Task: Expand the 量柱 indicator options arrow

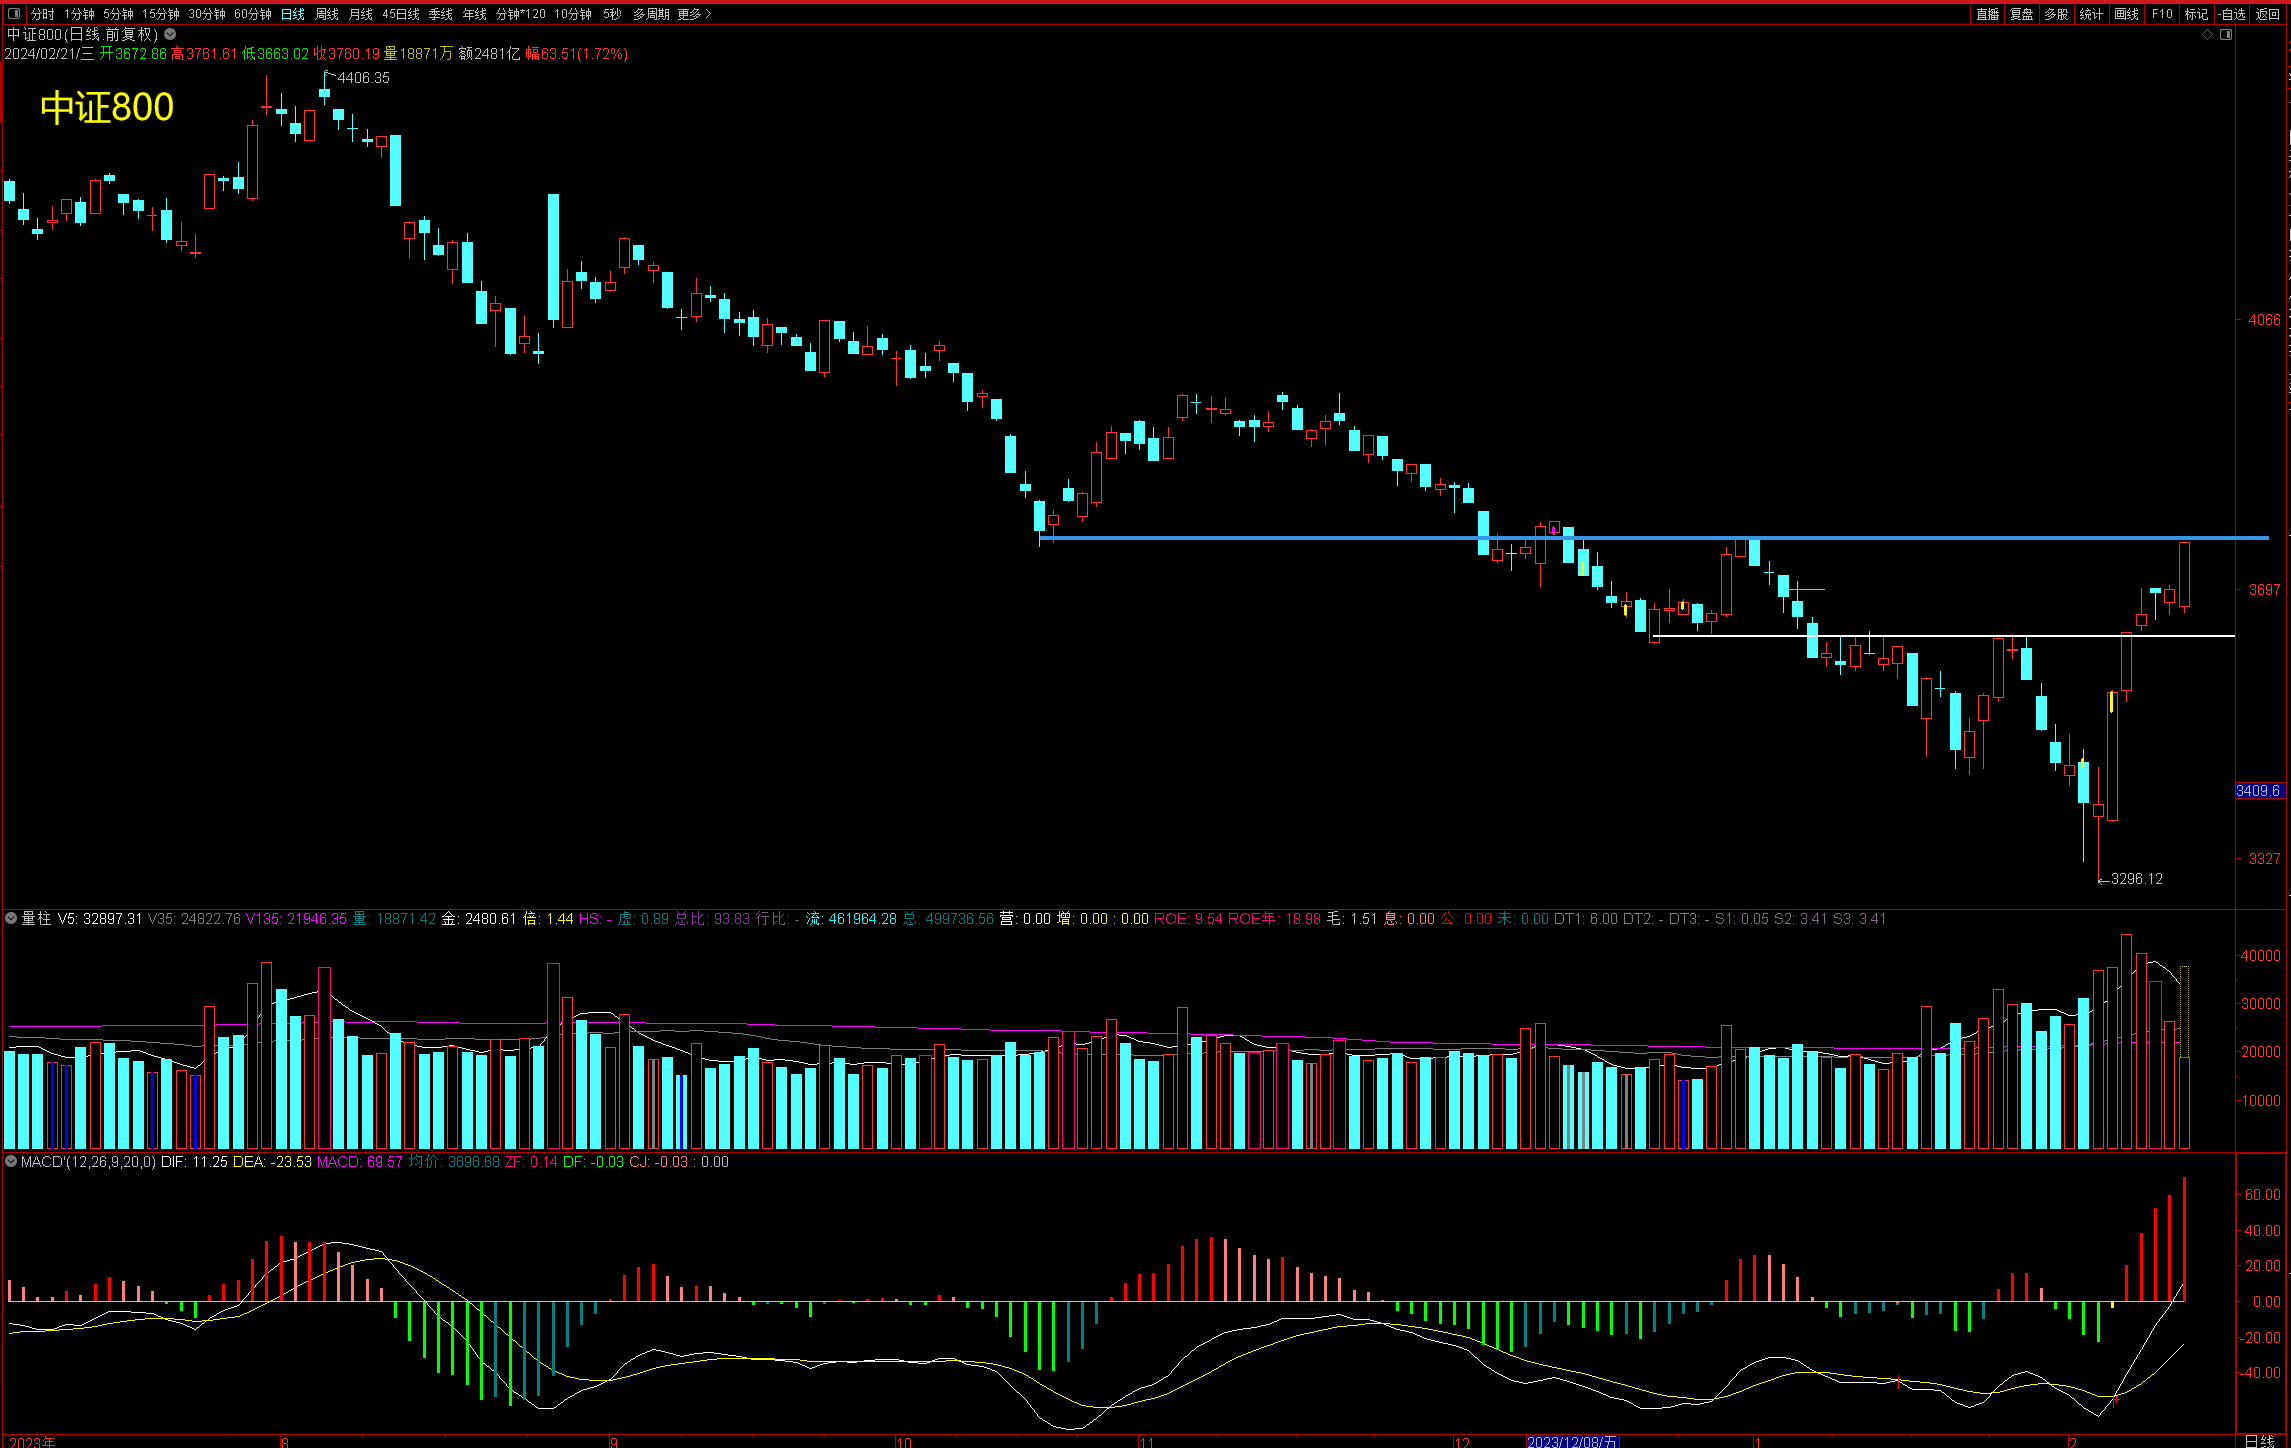Action: point(11,918)
